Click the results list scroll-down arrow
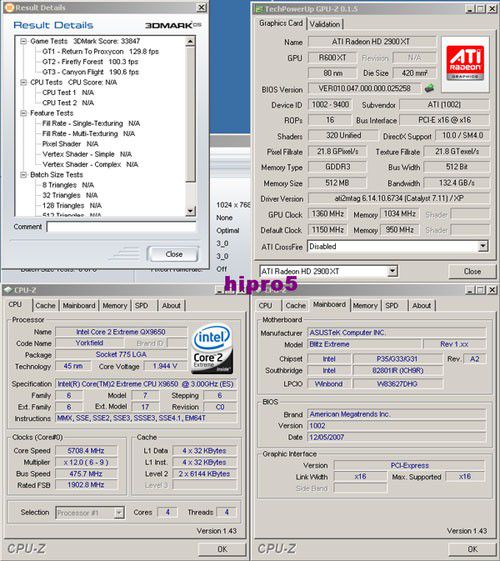 [190, 211]
